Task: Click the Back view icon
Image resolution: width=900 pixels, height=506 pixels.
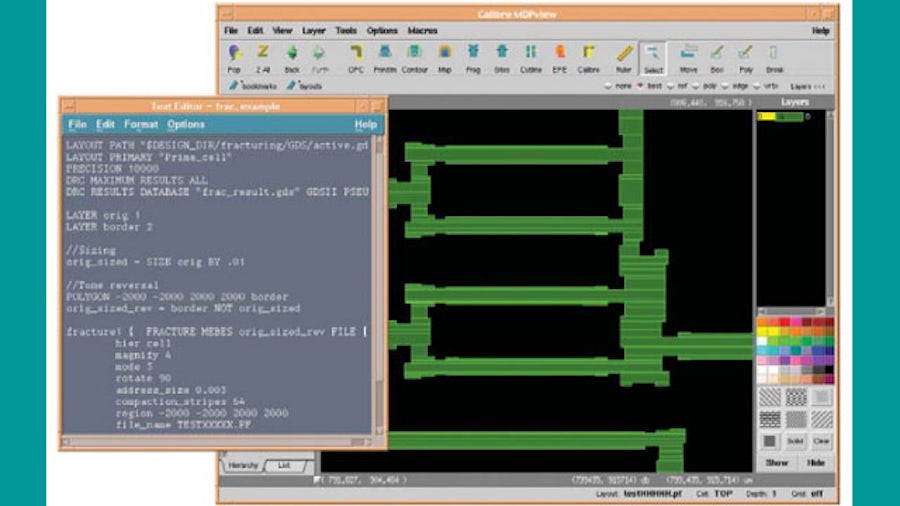Action: point(292,59)
